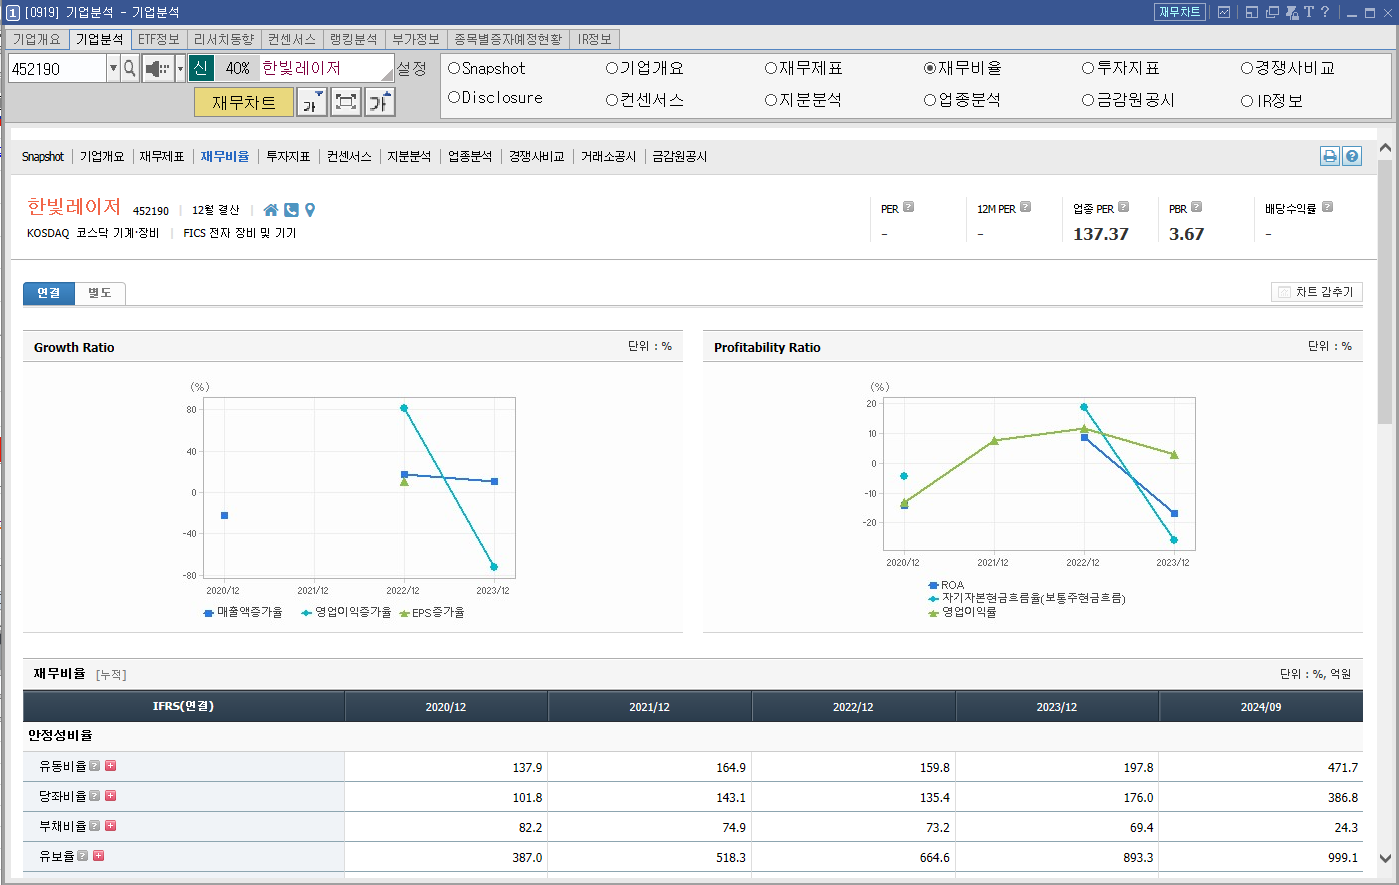Open the speaker icon dropdown arrow
This screenshot has width=1399, height=885.
point(180,68)
